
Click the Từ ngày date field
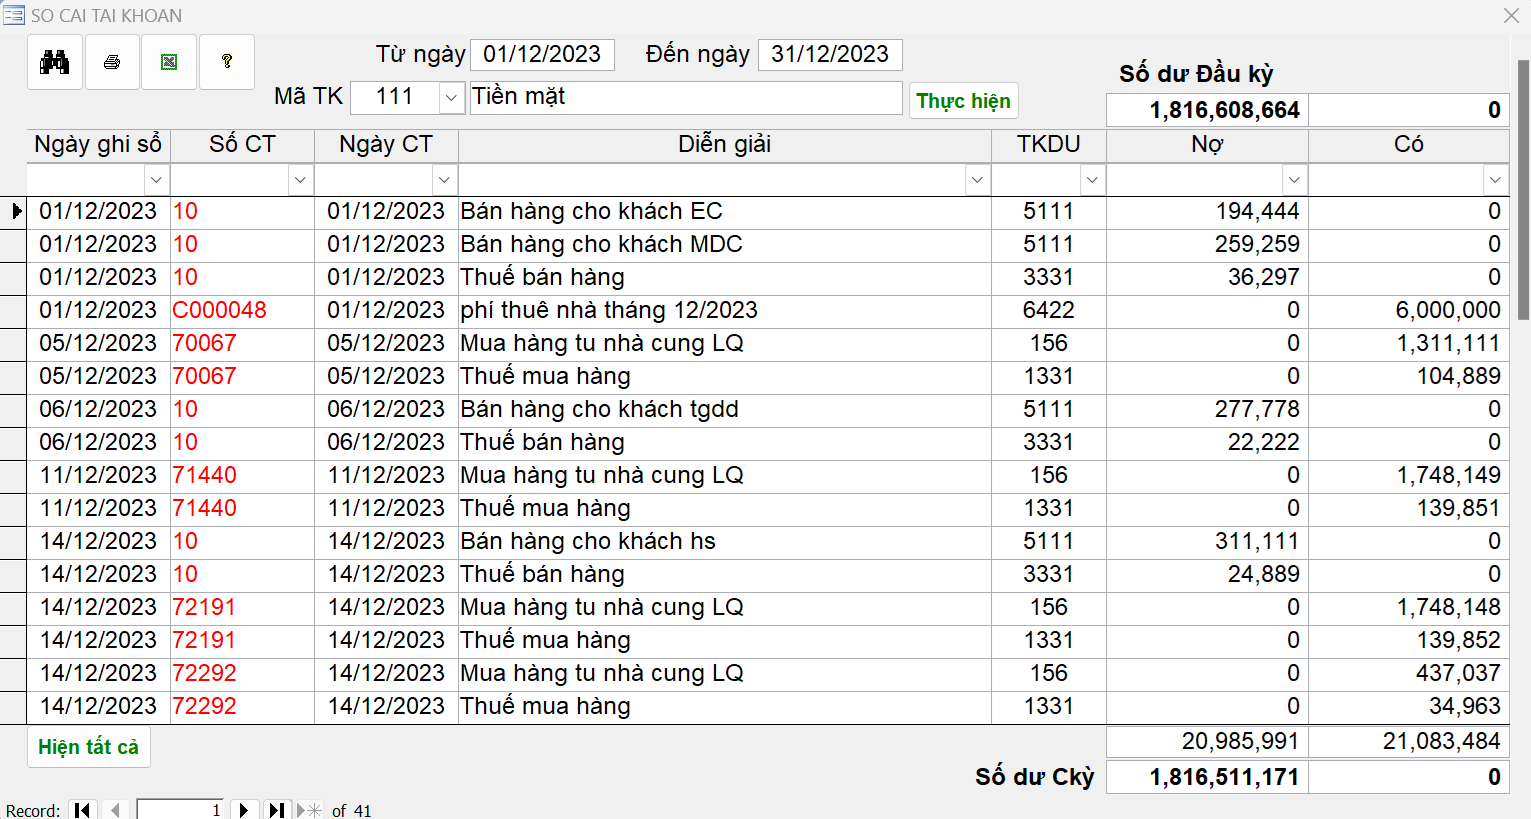542,55
